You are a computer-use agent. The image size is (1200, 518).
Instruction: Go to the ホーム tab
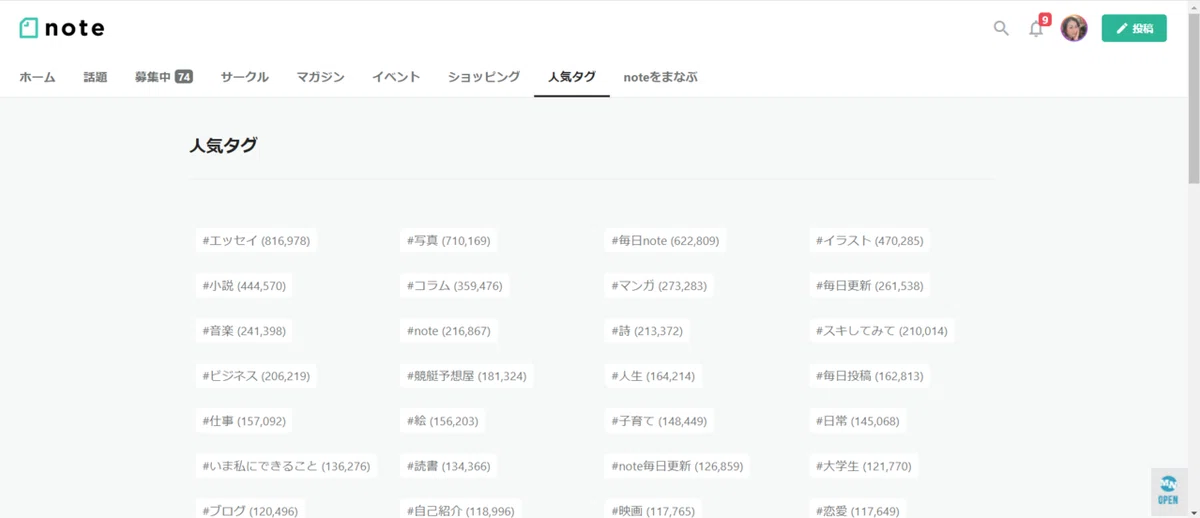tap(37, 77)
